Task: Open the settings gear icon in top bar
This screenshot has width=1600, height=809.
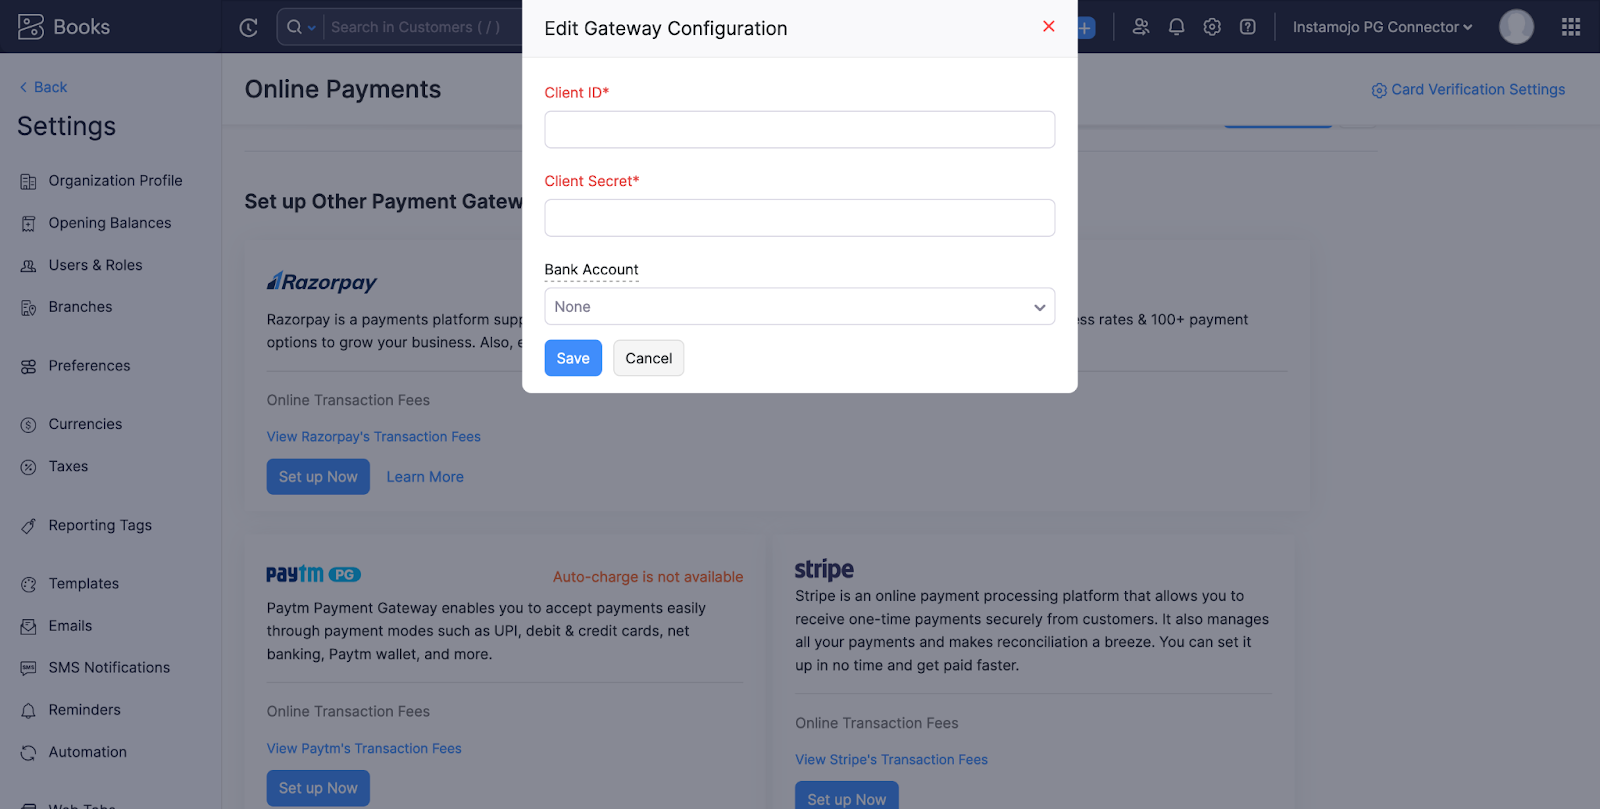Action: (1212, 27)
